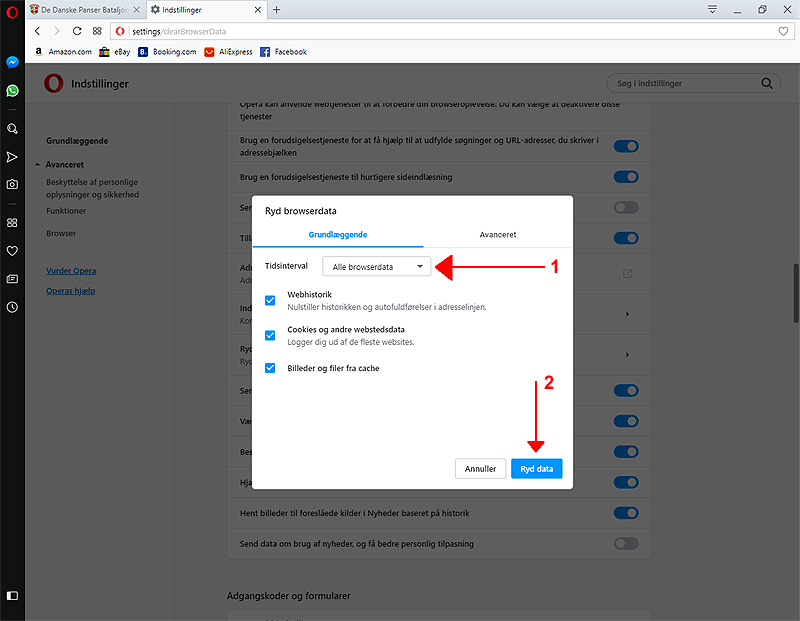Open bookmarks heart icon in sidebar
Viewport: 800px width, 621px height.
[12, 251]
